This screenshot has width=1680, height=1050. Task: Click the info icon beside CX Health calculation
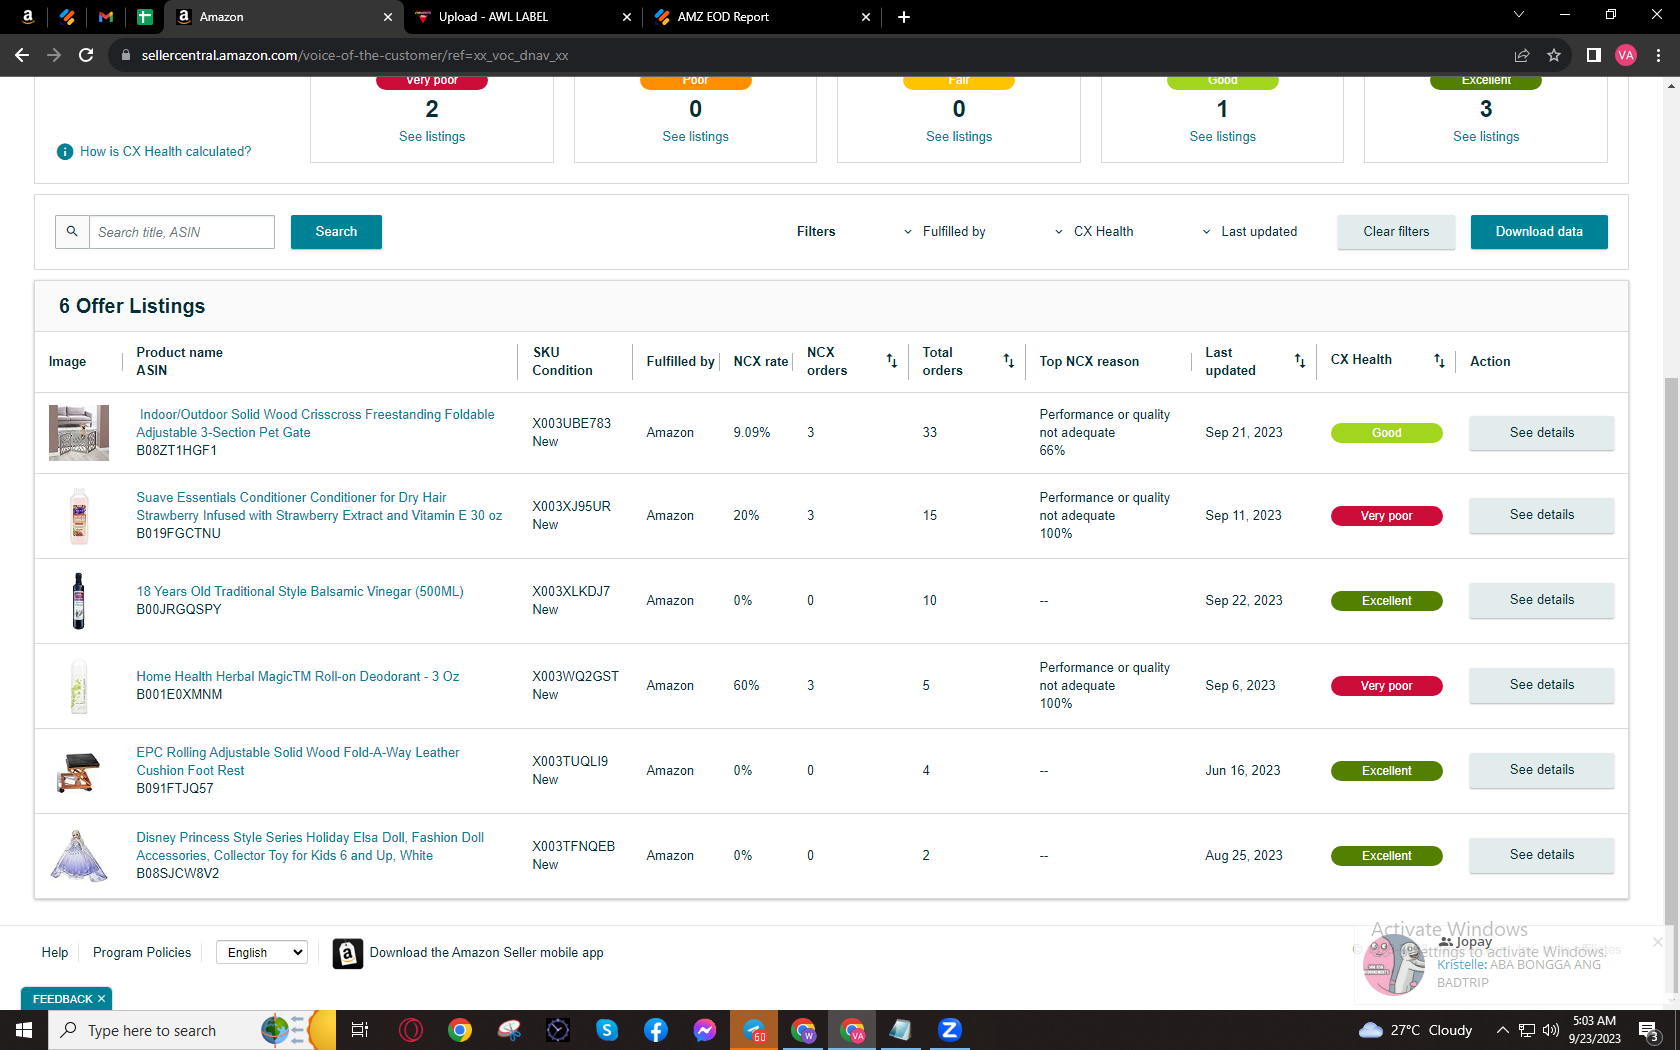[65, 152]
